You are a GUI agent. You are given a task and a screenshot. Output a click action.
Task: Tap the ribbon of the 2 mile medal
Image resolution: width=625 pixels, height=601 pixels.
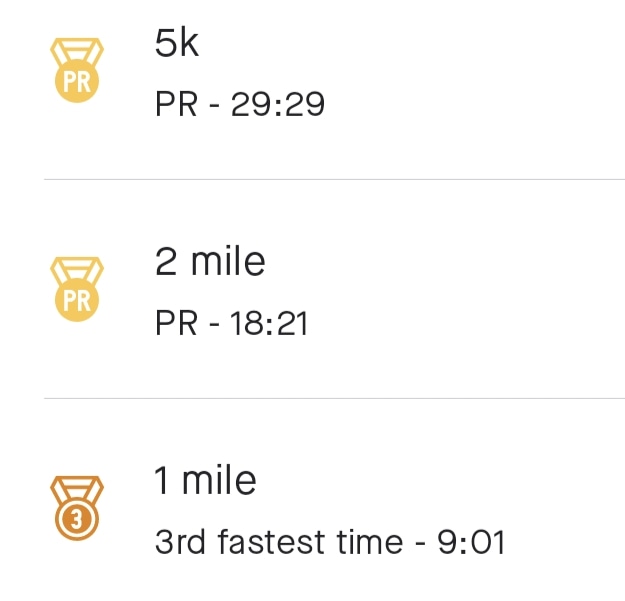click(77, 270)
